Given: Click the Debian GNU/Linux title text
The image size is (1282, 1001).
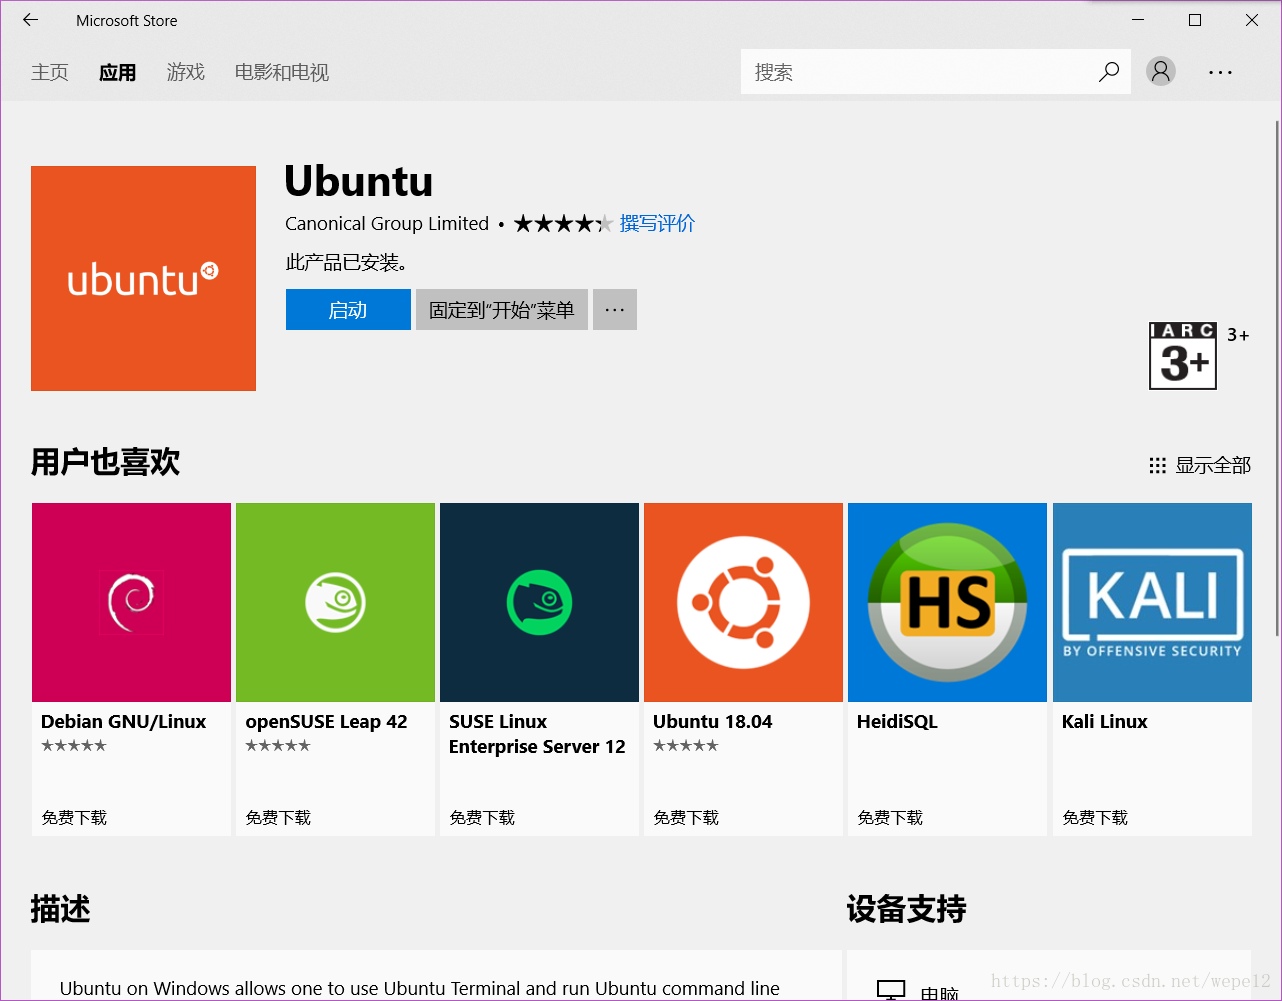Looking at the screenshot, I should pos(123,721).
